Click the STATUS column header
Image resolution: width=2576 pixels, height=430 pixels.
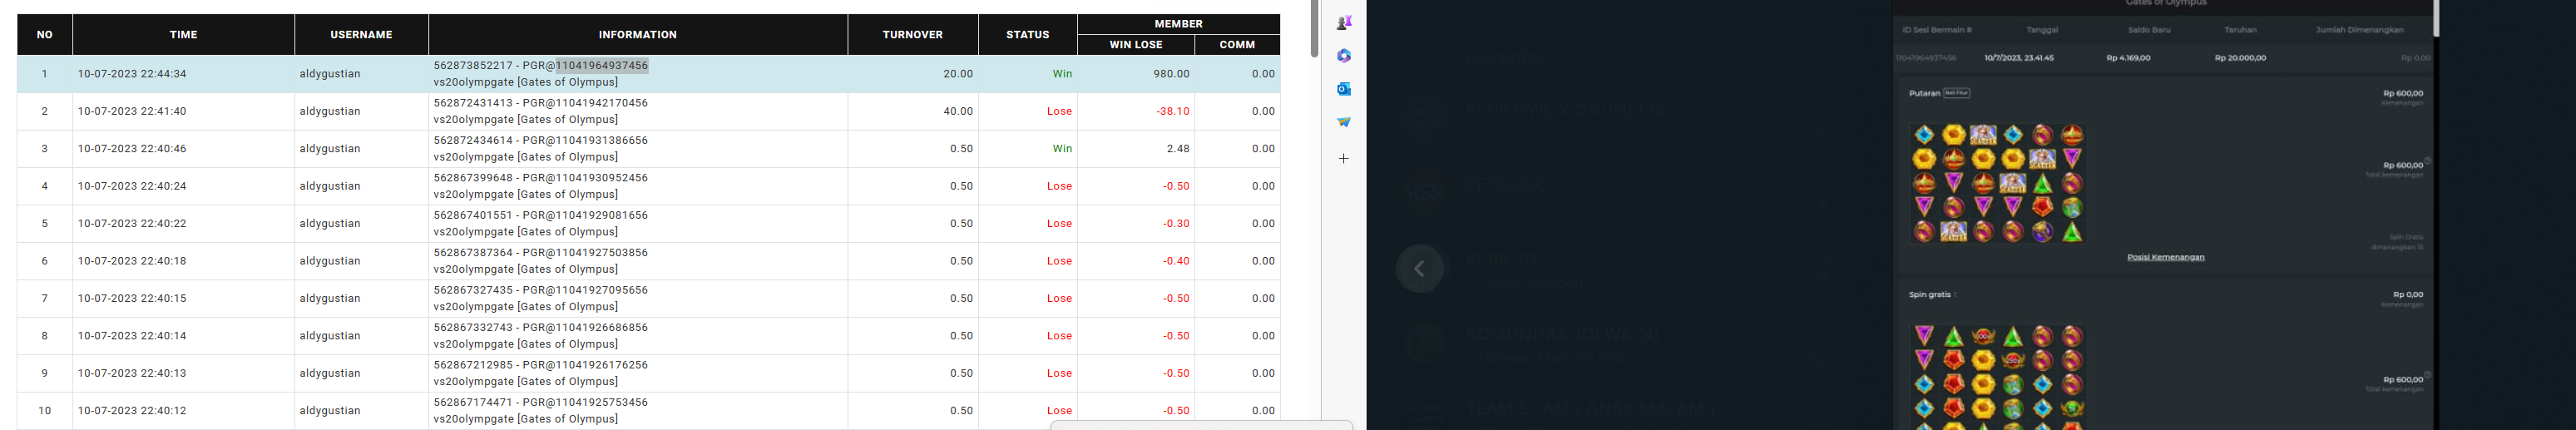coord(1028,34)
